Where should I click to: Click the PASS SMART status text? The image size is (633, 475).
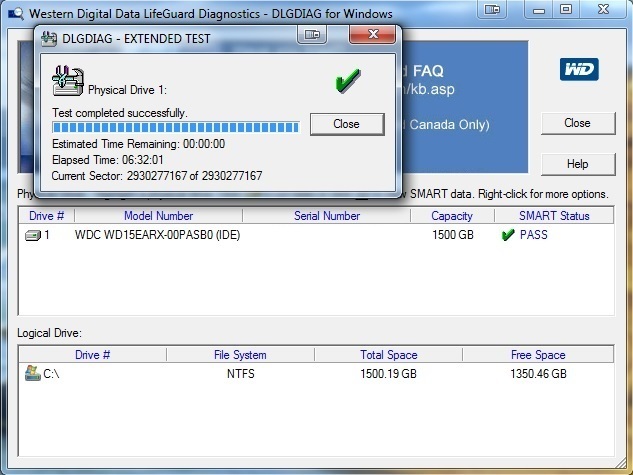coord(534,235)
